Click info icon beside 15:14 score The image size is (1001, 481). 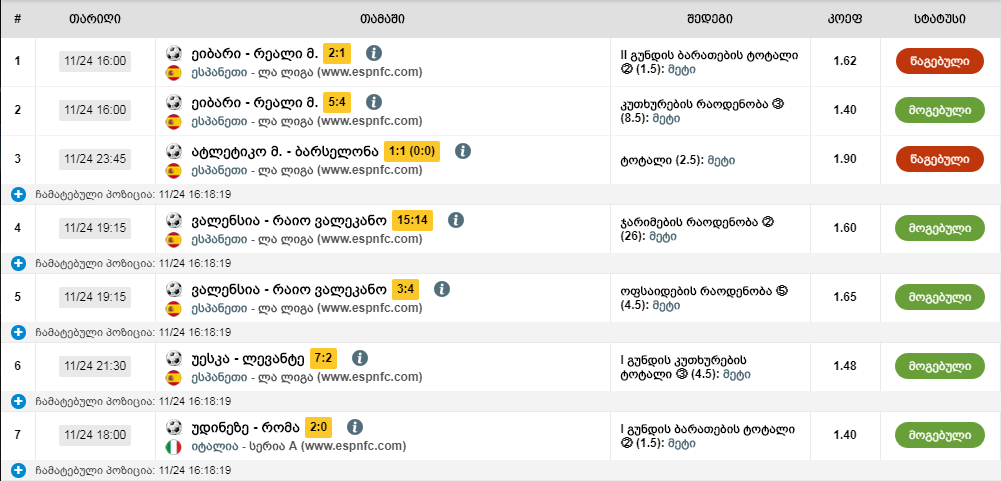point(455,219)
